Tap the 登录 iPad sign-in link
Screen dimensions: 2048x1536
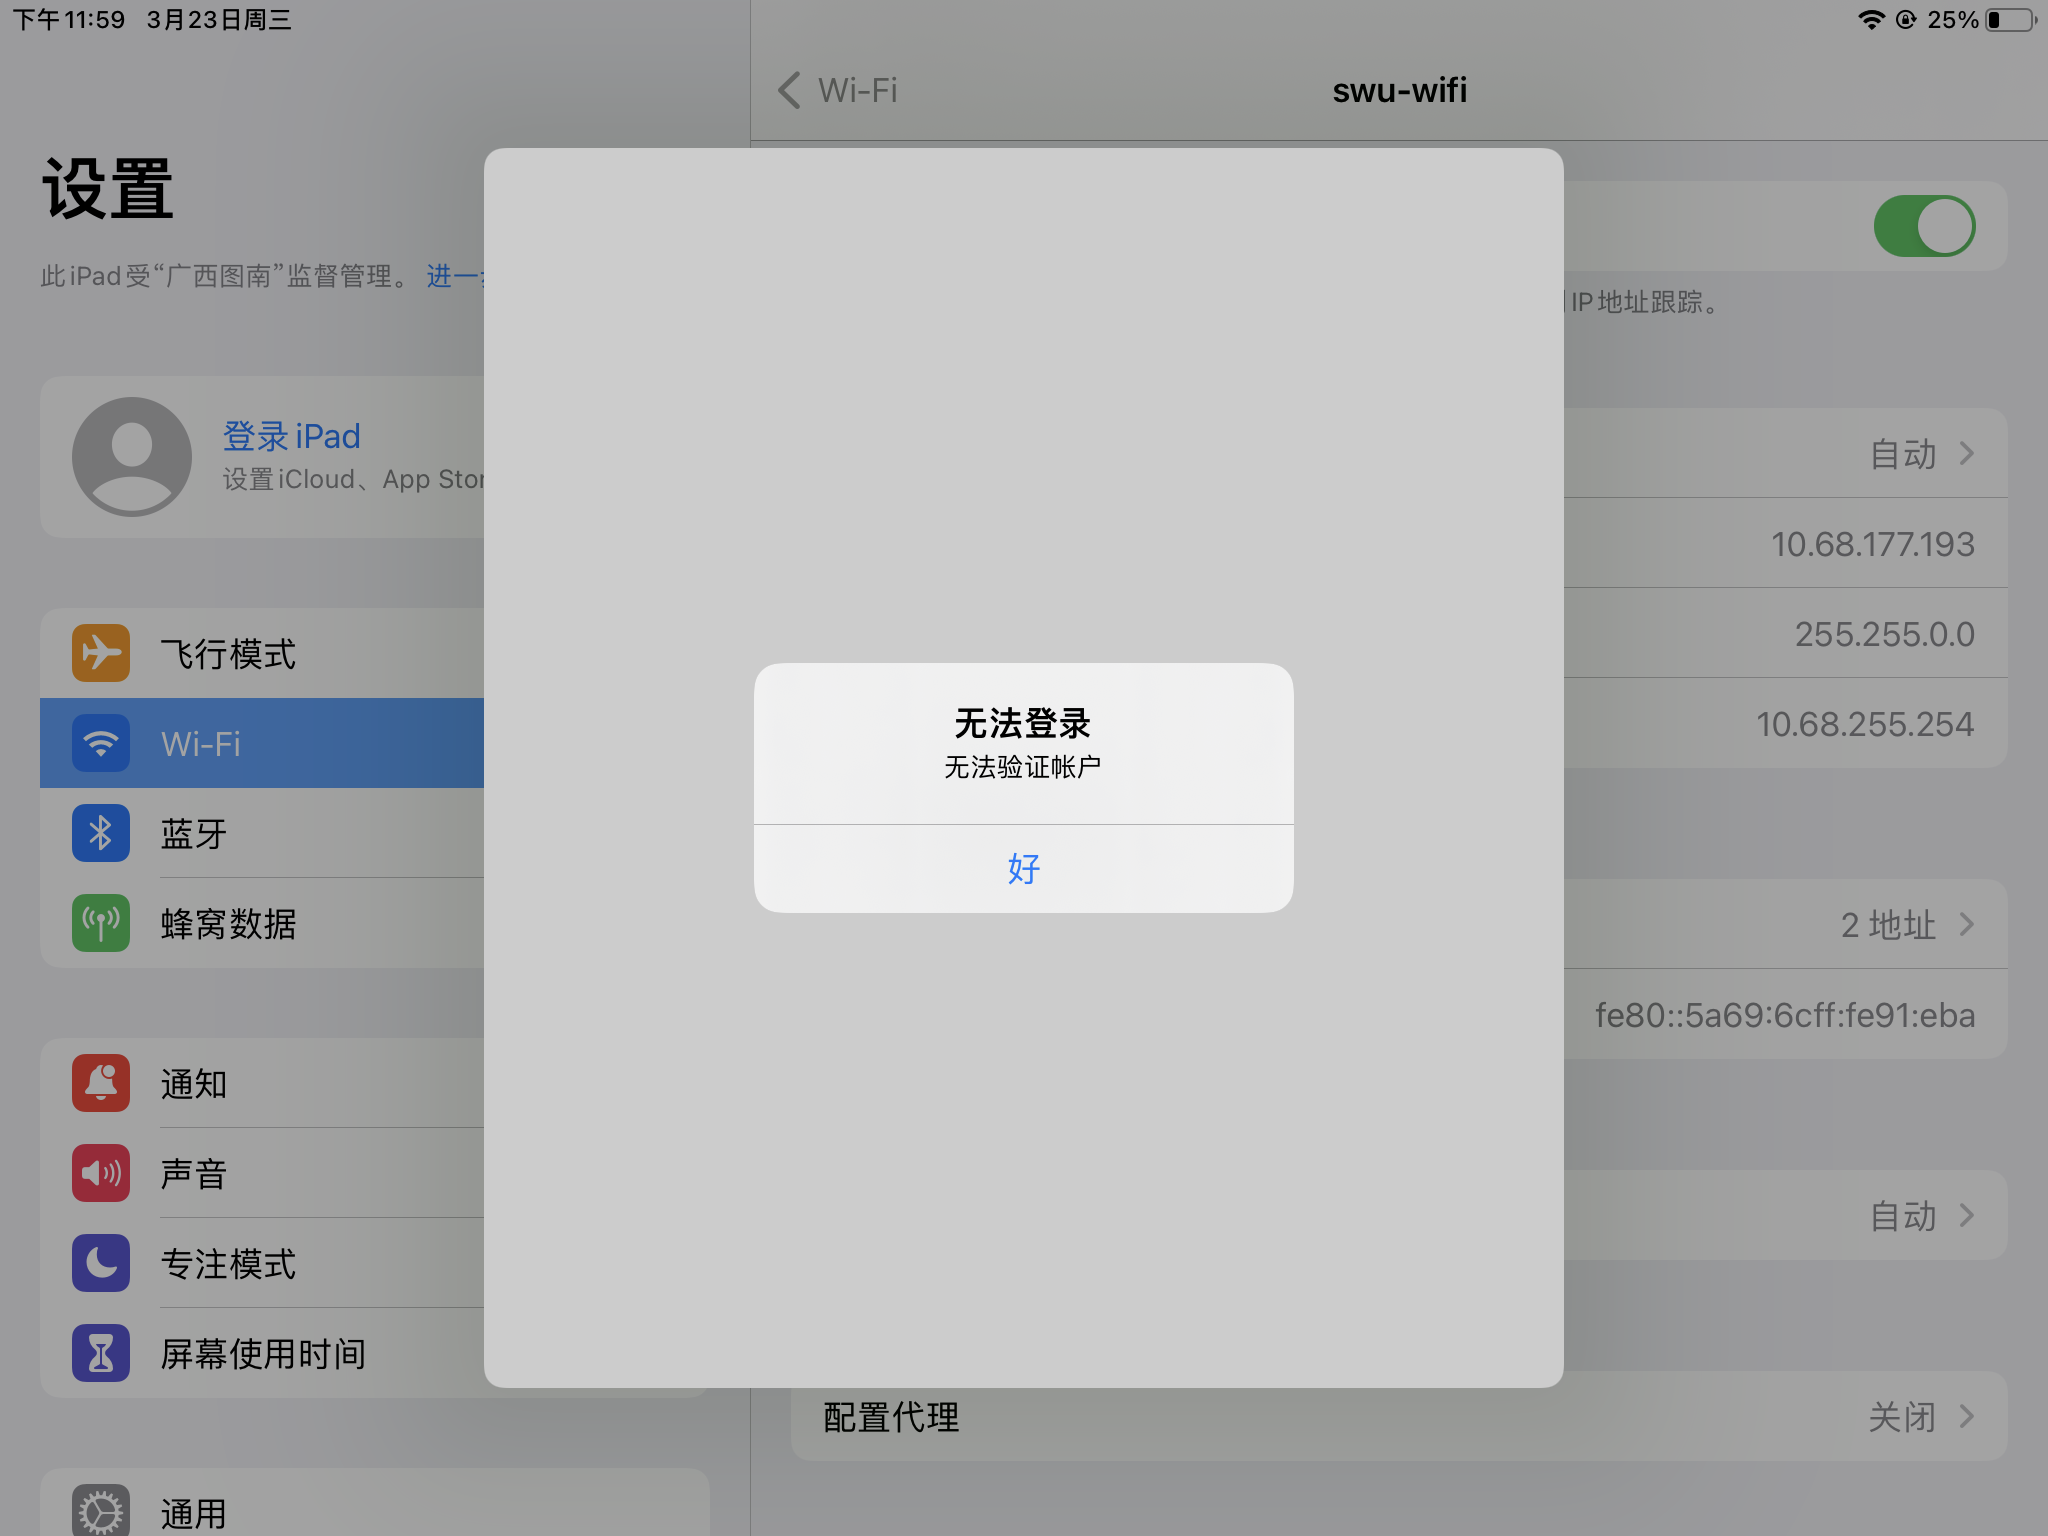tap(291, 436)
